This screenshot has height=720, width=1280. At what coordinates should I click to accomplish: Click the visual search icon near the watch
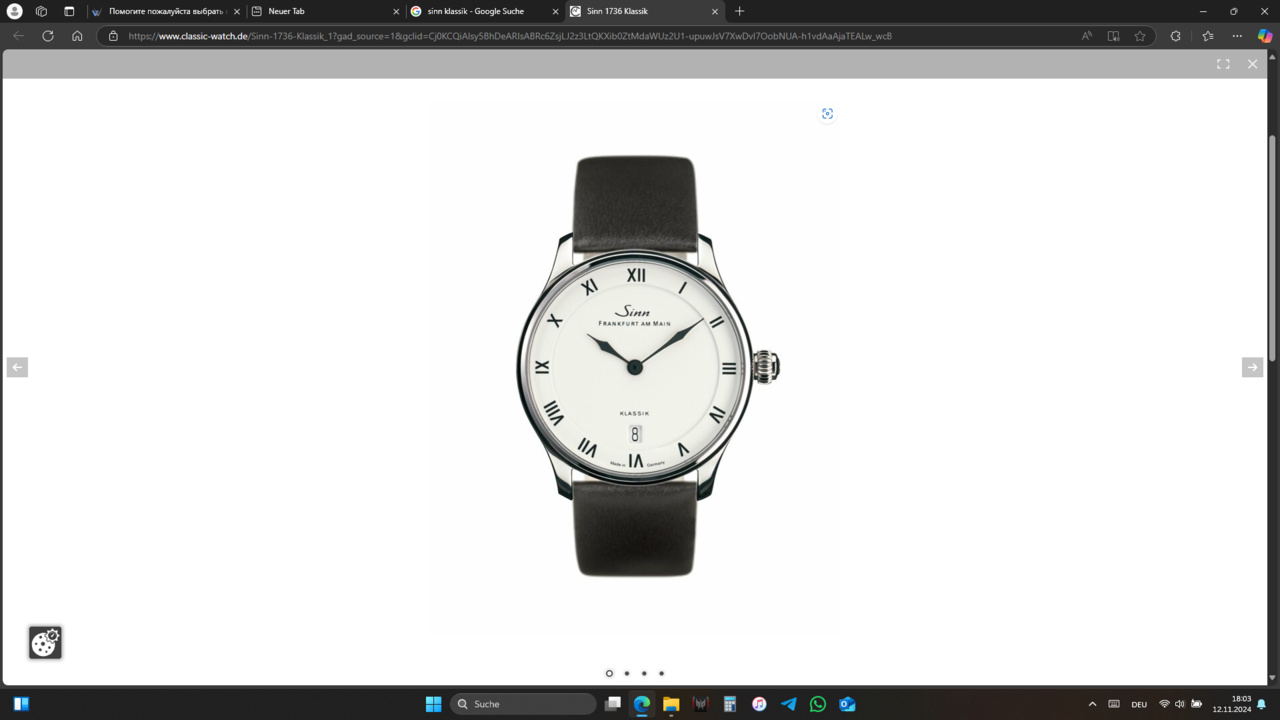point(827,114)
